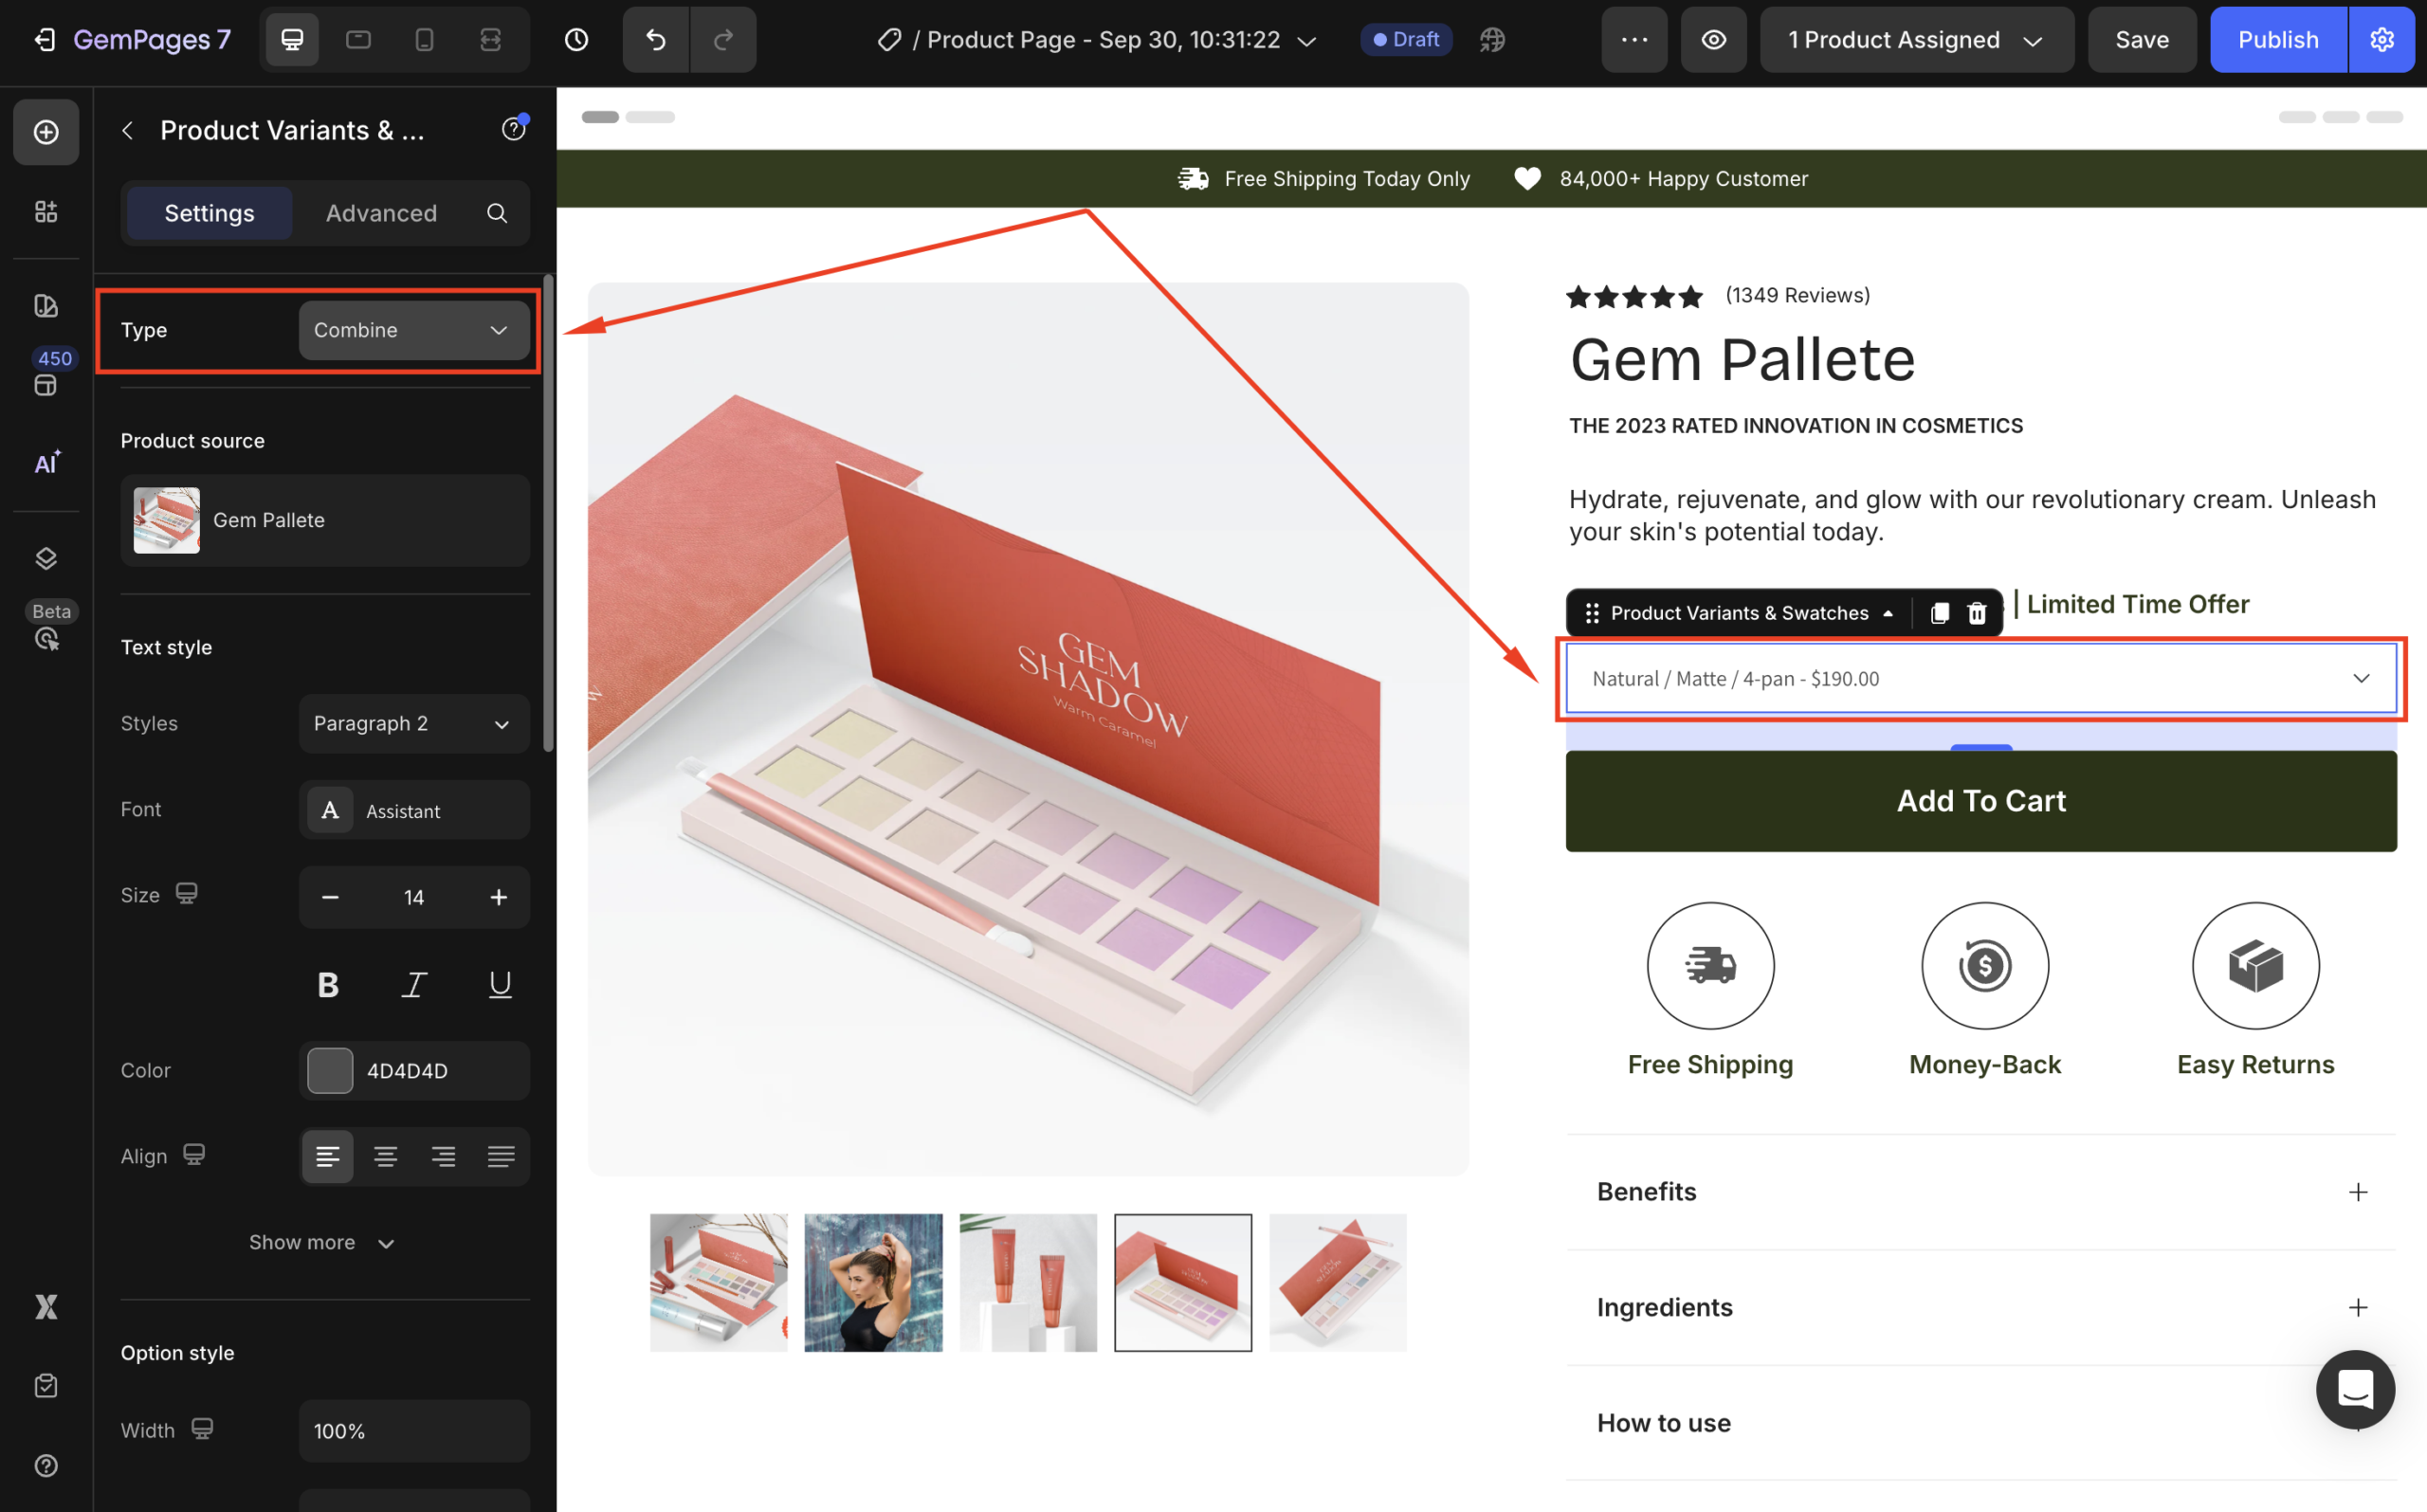The image size is (2427, 1512).
Task: Toggle italic text style
Action: point(414,985)
